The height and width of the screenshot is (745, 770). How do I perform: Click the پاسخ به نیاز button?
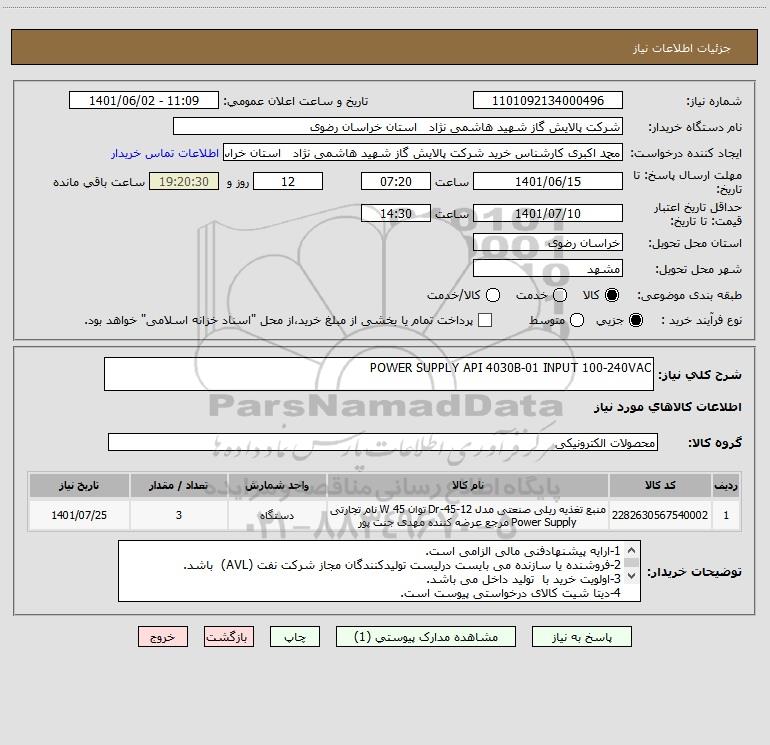(x=581, y=637)
